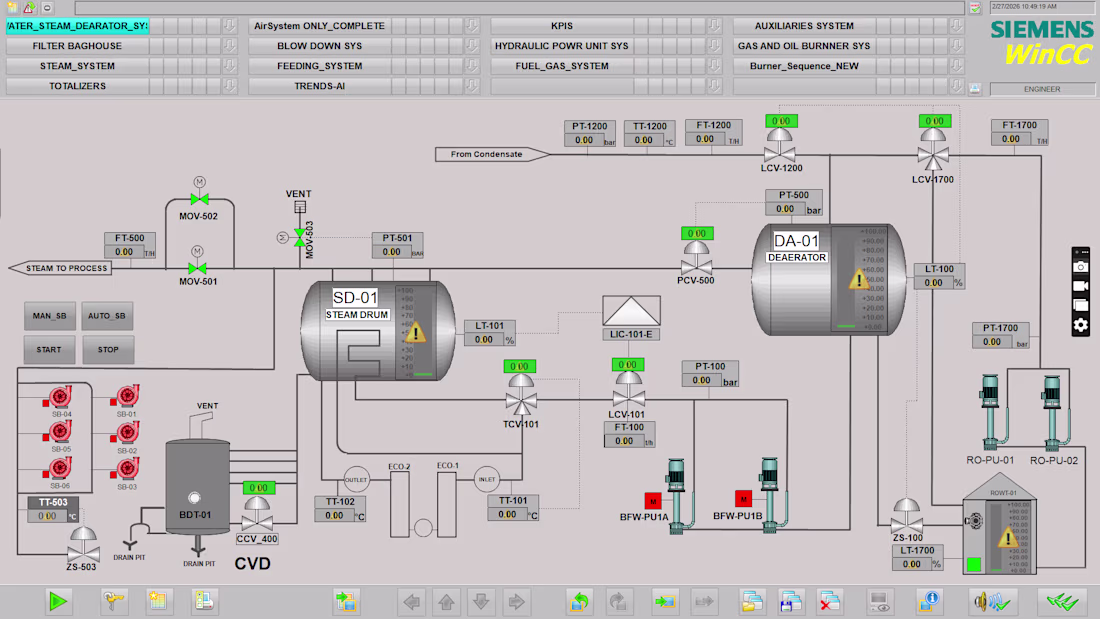
Task: Click the TT-503 temperature value field
Action: pyautogui.click(x=47, y=516)
